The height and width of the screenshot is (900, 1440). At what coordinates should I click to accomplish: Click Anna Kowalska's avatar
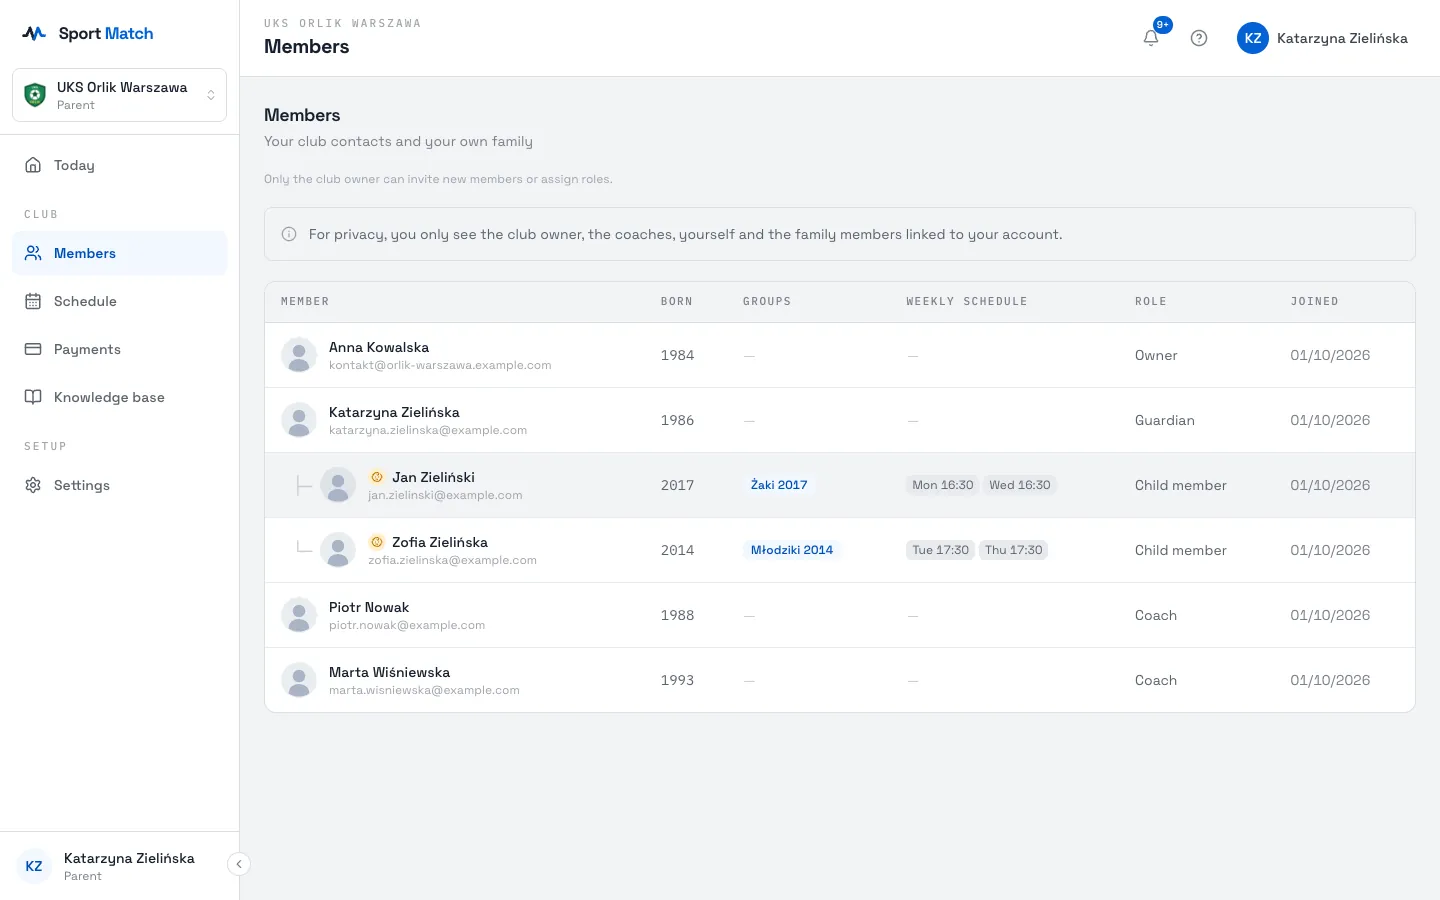pos(299,355)
